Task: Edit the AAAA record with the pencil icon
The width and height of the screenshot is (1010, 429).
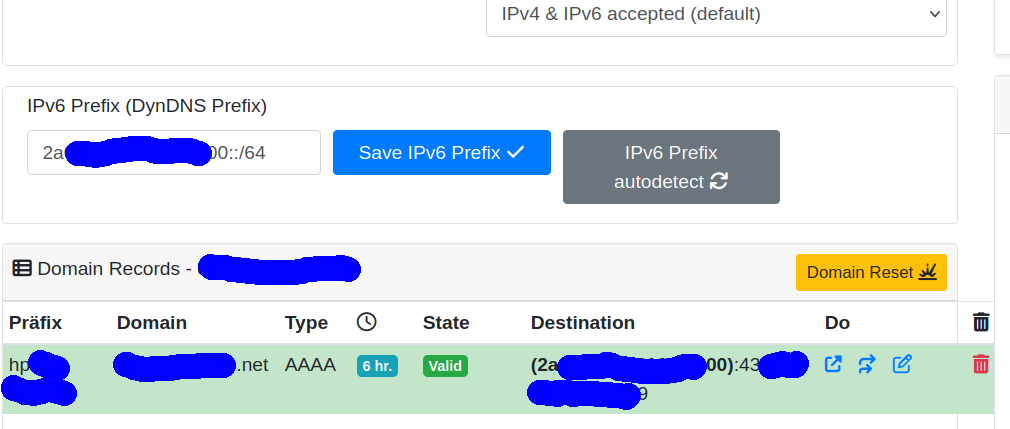Action: (902, 365)
